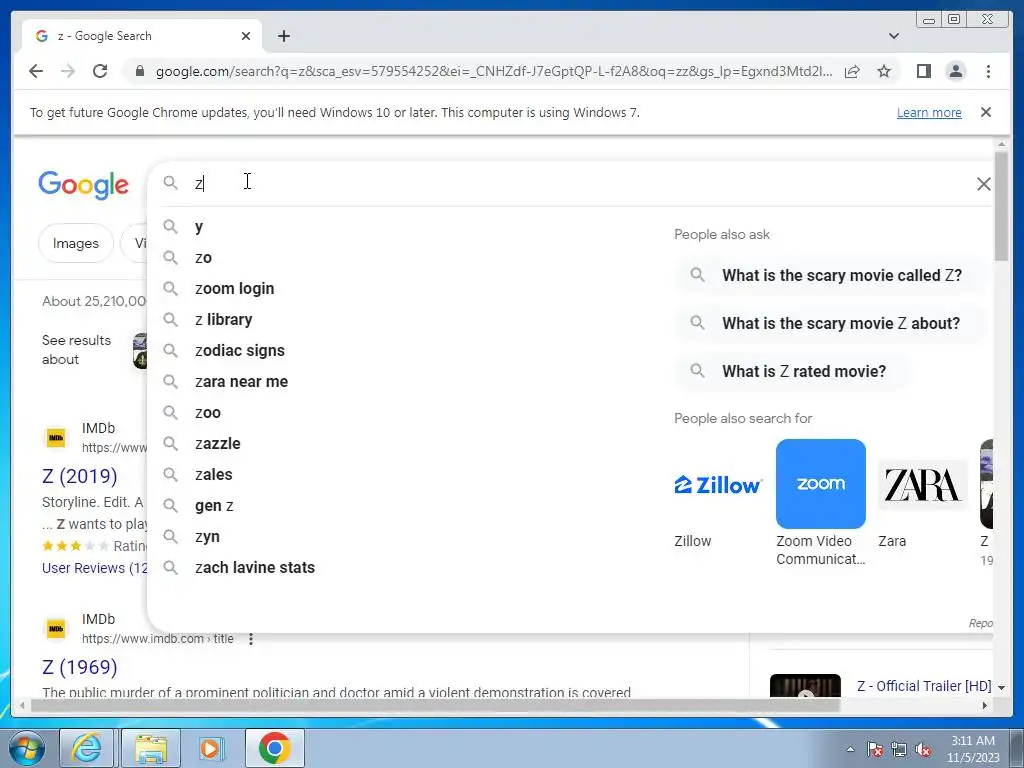This screenshot has width=1024, height=768.
Task: Click the search box magnifier icon
Action: (170, 183)
